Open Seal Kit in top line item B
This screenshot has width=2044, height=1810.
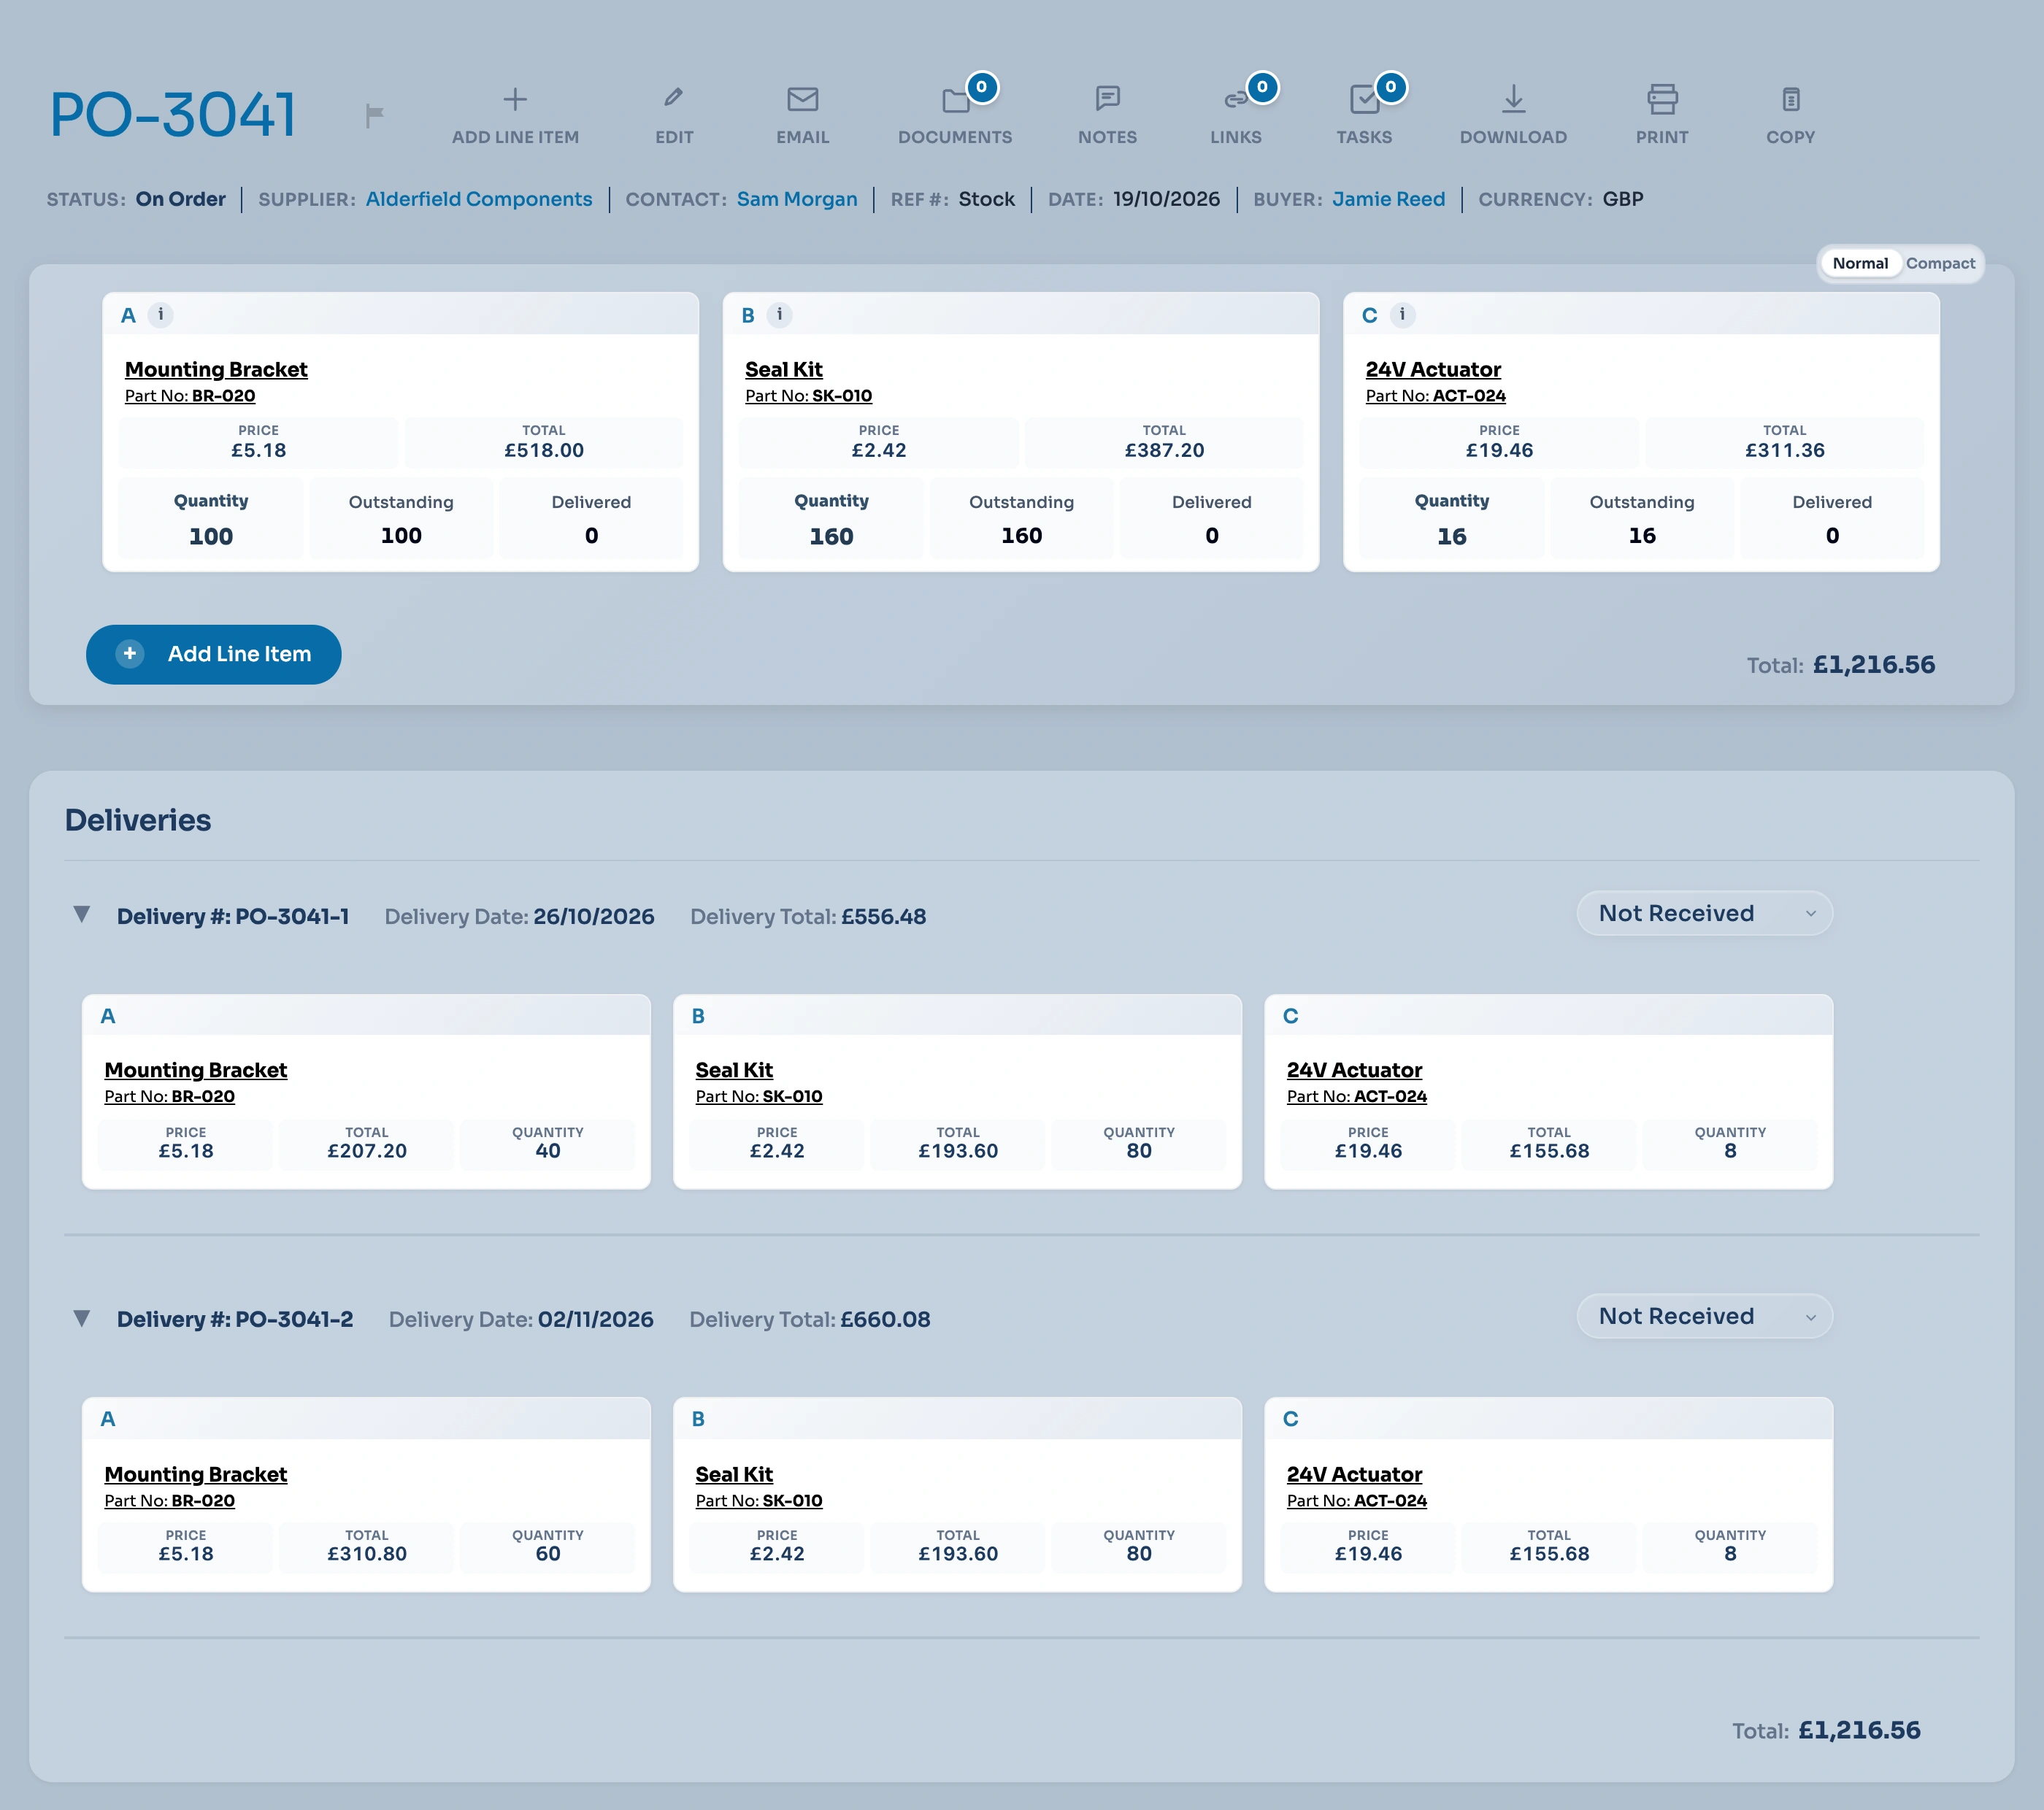coord(784,370)
